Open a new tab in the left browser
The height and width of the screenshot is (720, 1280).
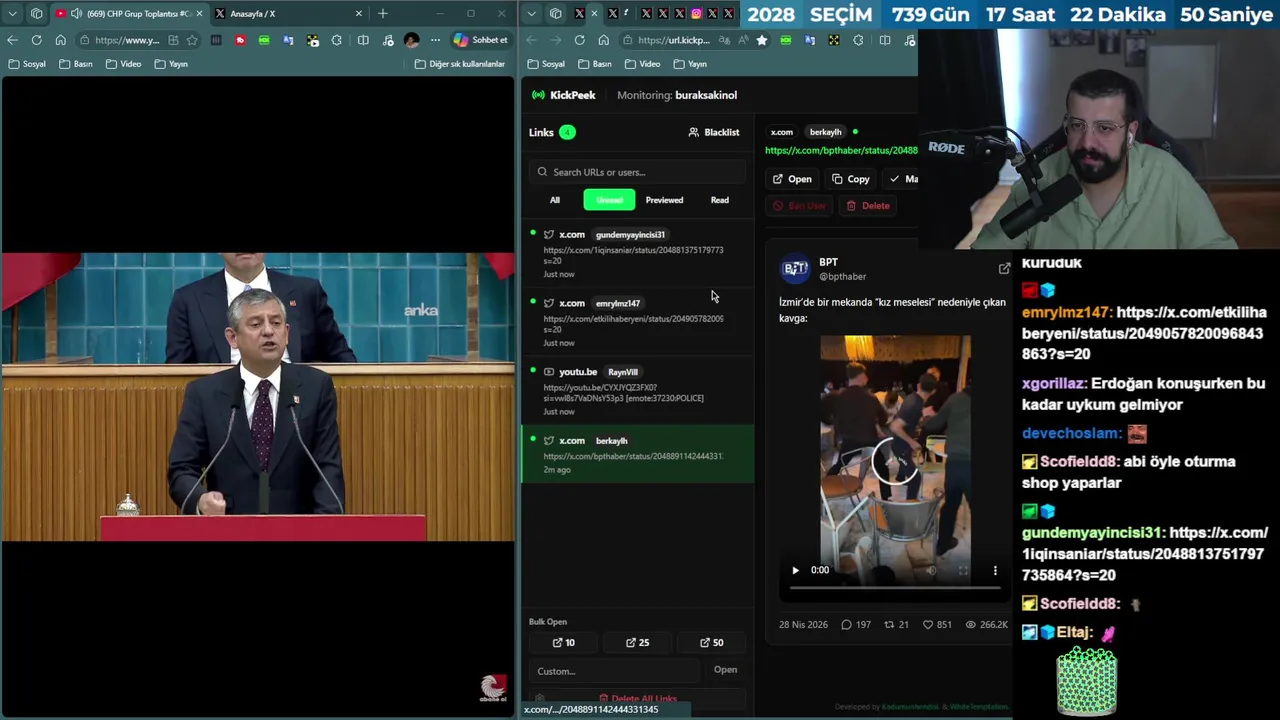[x=382, y=13]
